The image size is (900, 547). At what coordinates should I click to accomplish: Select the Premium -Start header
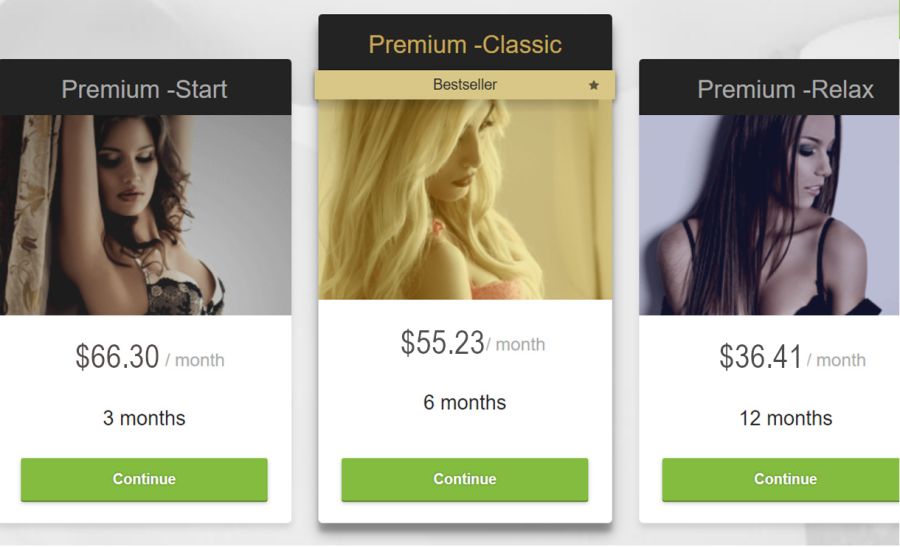pos(145,89)
